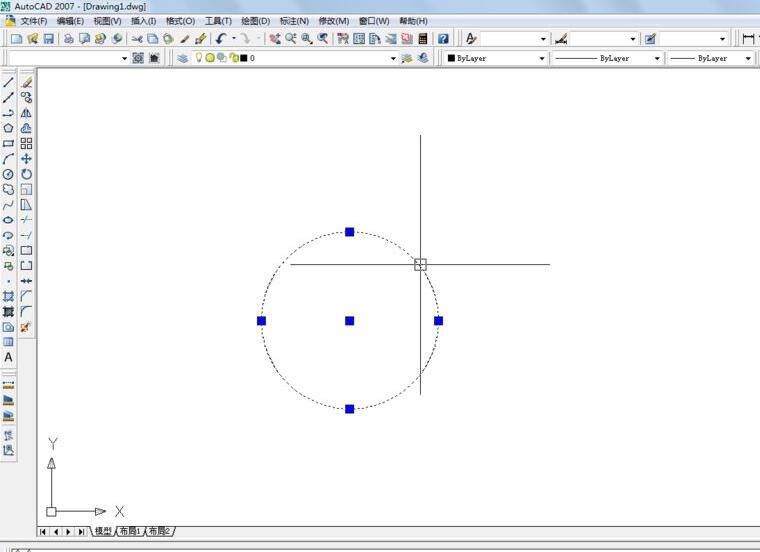Click the circle's center grip
This screenshot has height=552, width=760.
(349, 321)
